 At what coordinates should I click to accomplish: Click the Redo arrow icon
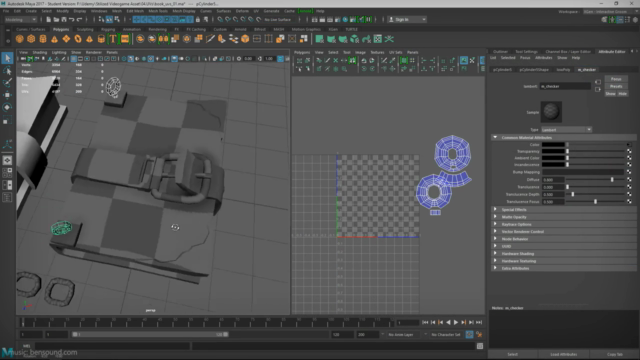[79, 19]
